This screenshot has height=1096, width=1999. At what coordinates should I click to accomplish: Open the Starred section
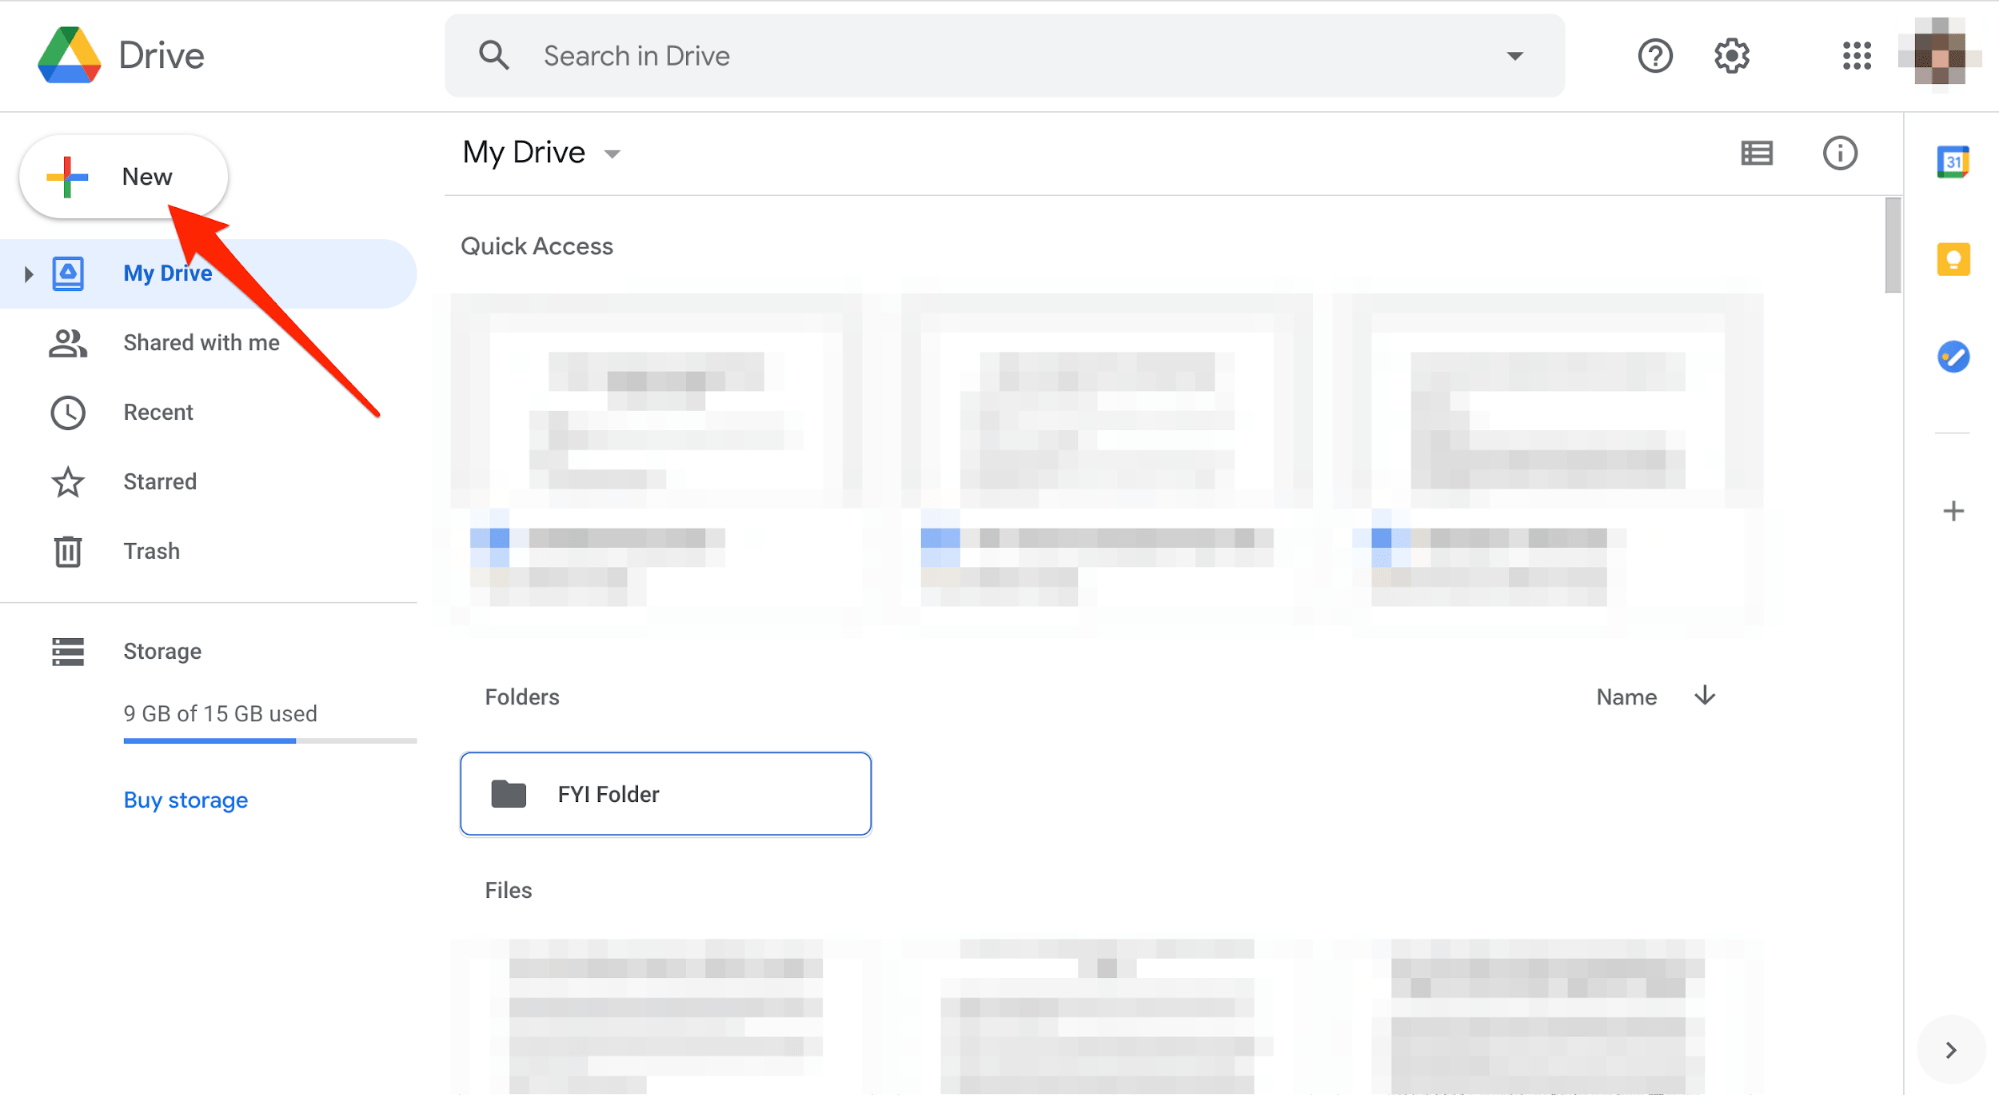(158, 482)
